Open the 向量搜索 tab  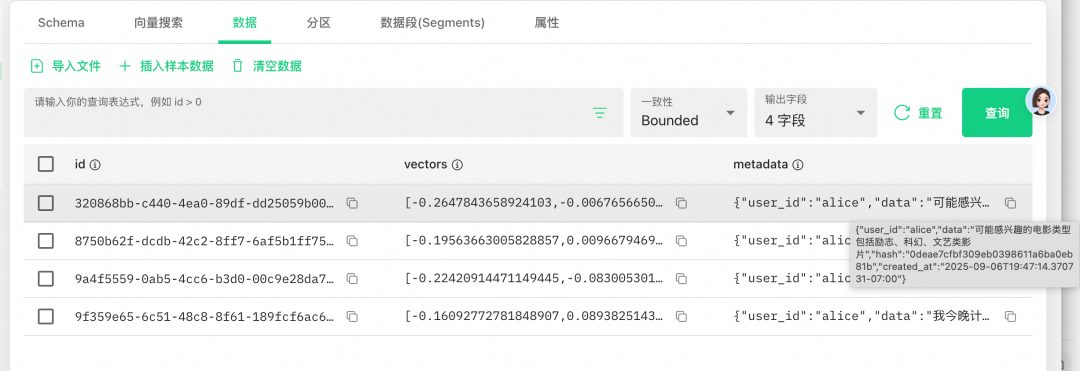[158, 23]
